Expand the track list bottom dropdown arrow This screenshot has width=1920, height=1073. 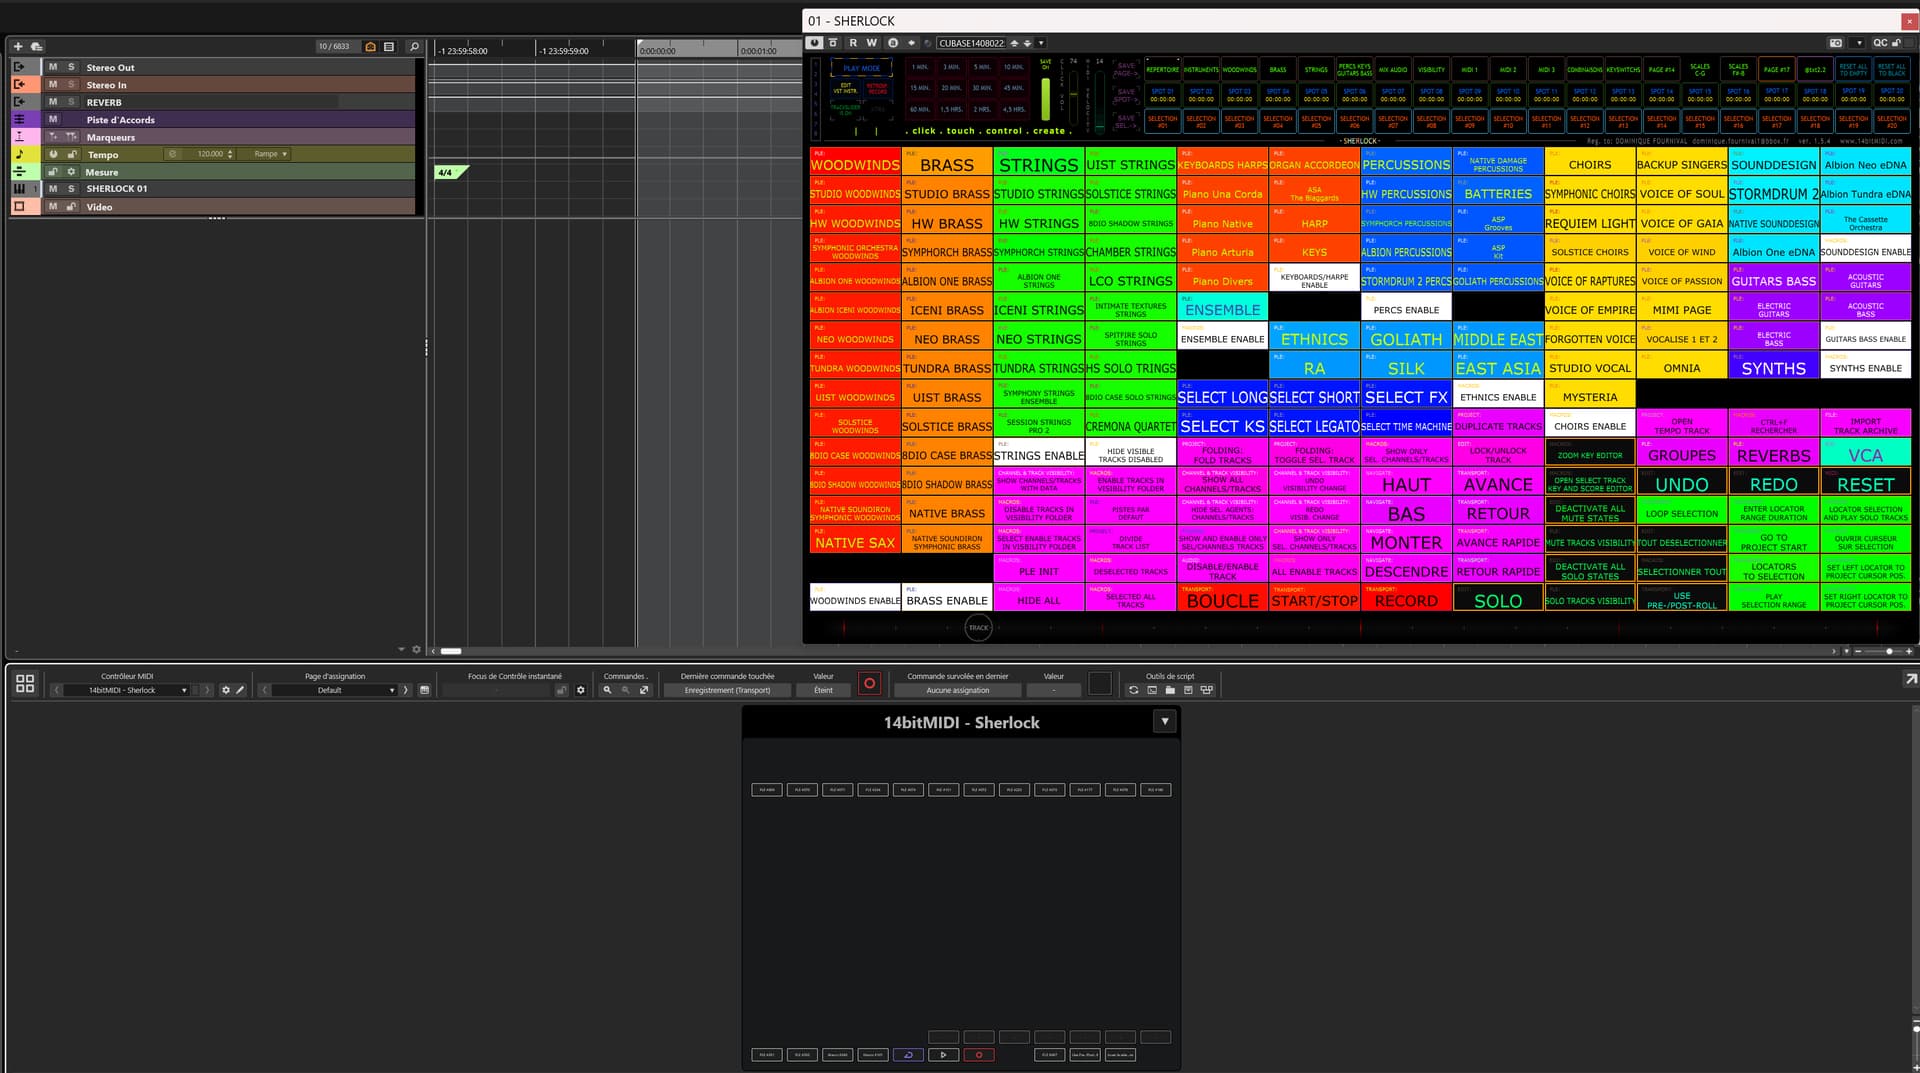pos(401,650)
